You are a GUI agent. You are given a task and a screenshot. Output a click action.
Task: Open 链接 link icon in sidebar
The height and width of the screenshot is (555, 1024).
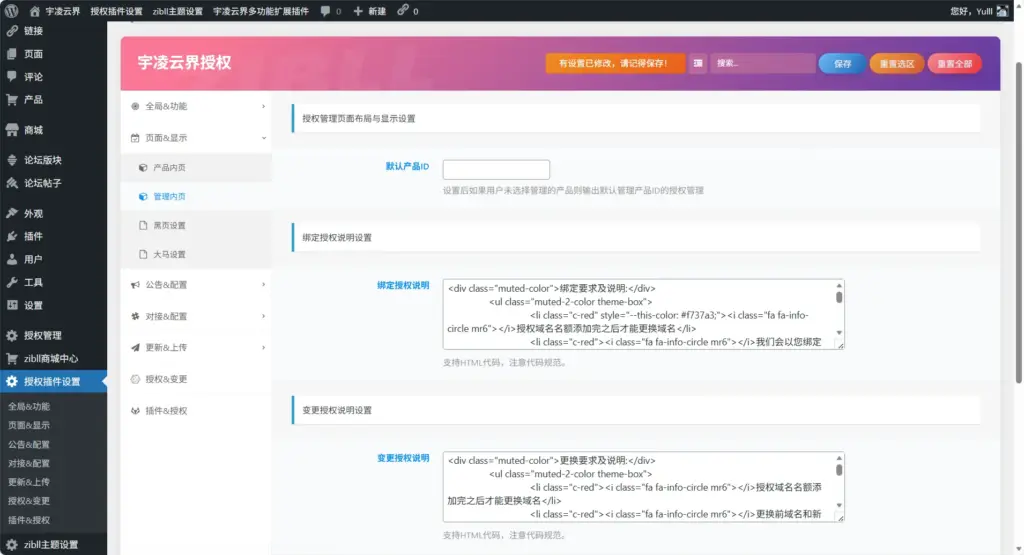click(12, 31)
